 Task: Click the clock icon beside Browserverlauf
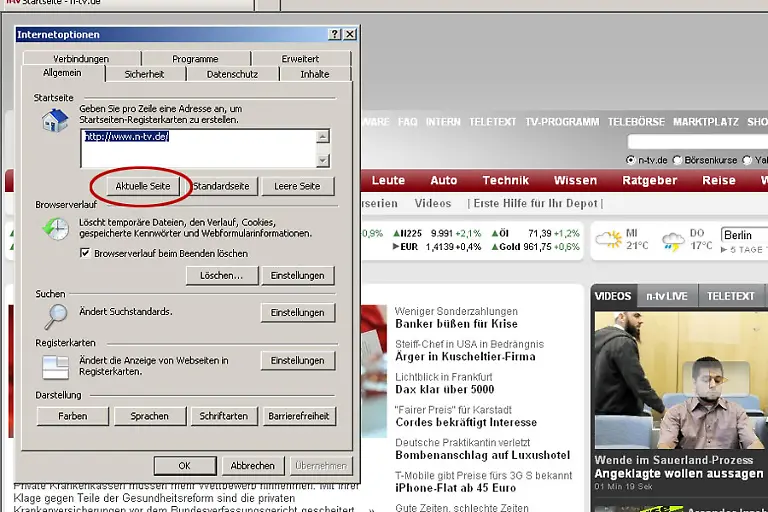point(54,229)
